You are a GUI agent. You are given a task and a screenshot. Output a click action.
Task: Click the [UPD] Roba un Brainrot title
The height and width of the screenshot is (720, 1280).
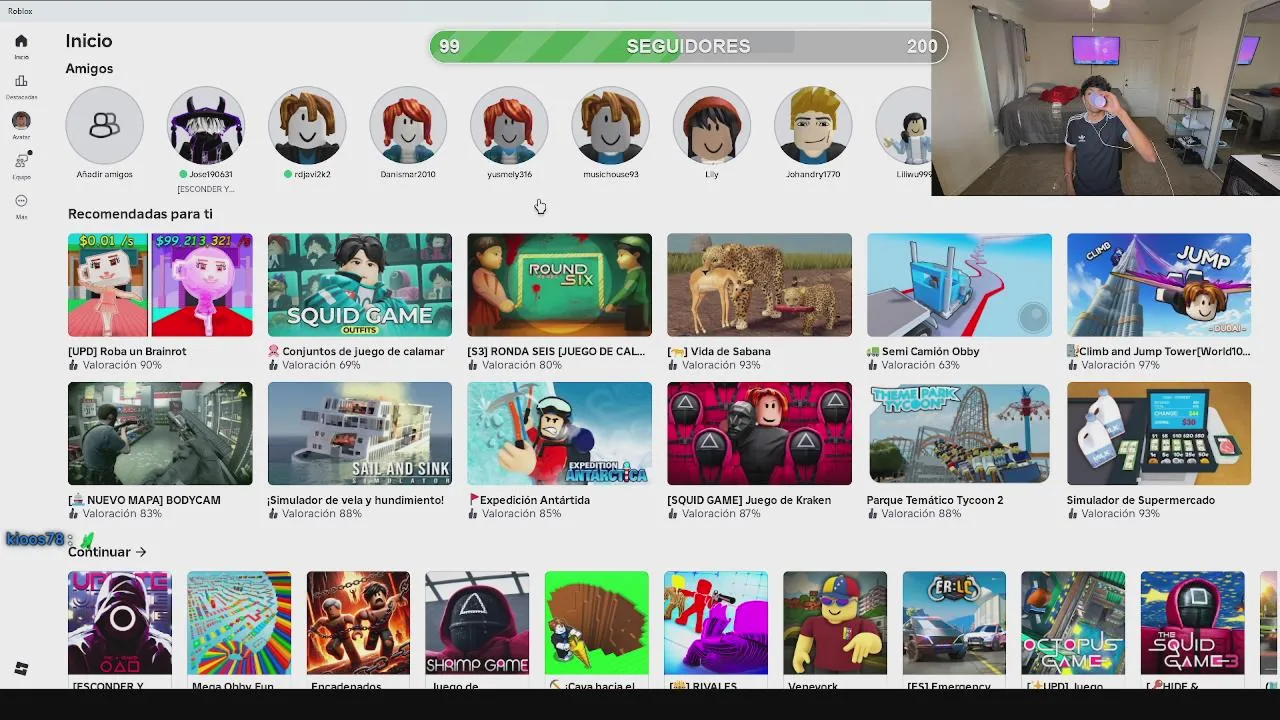[127, 351]
